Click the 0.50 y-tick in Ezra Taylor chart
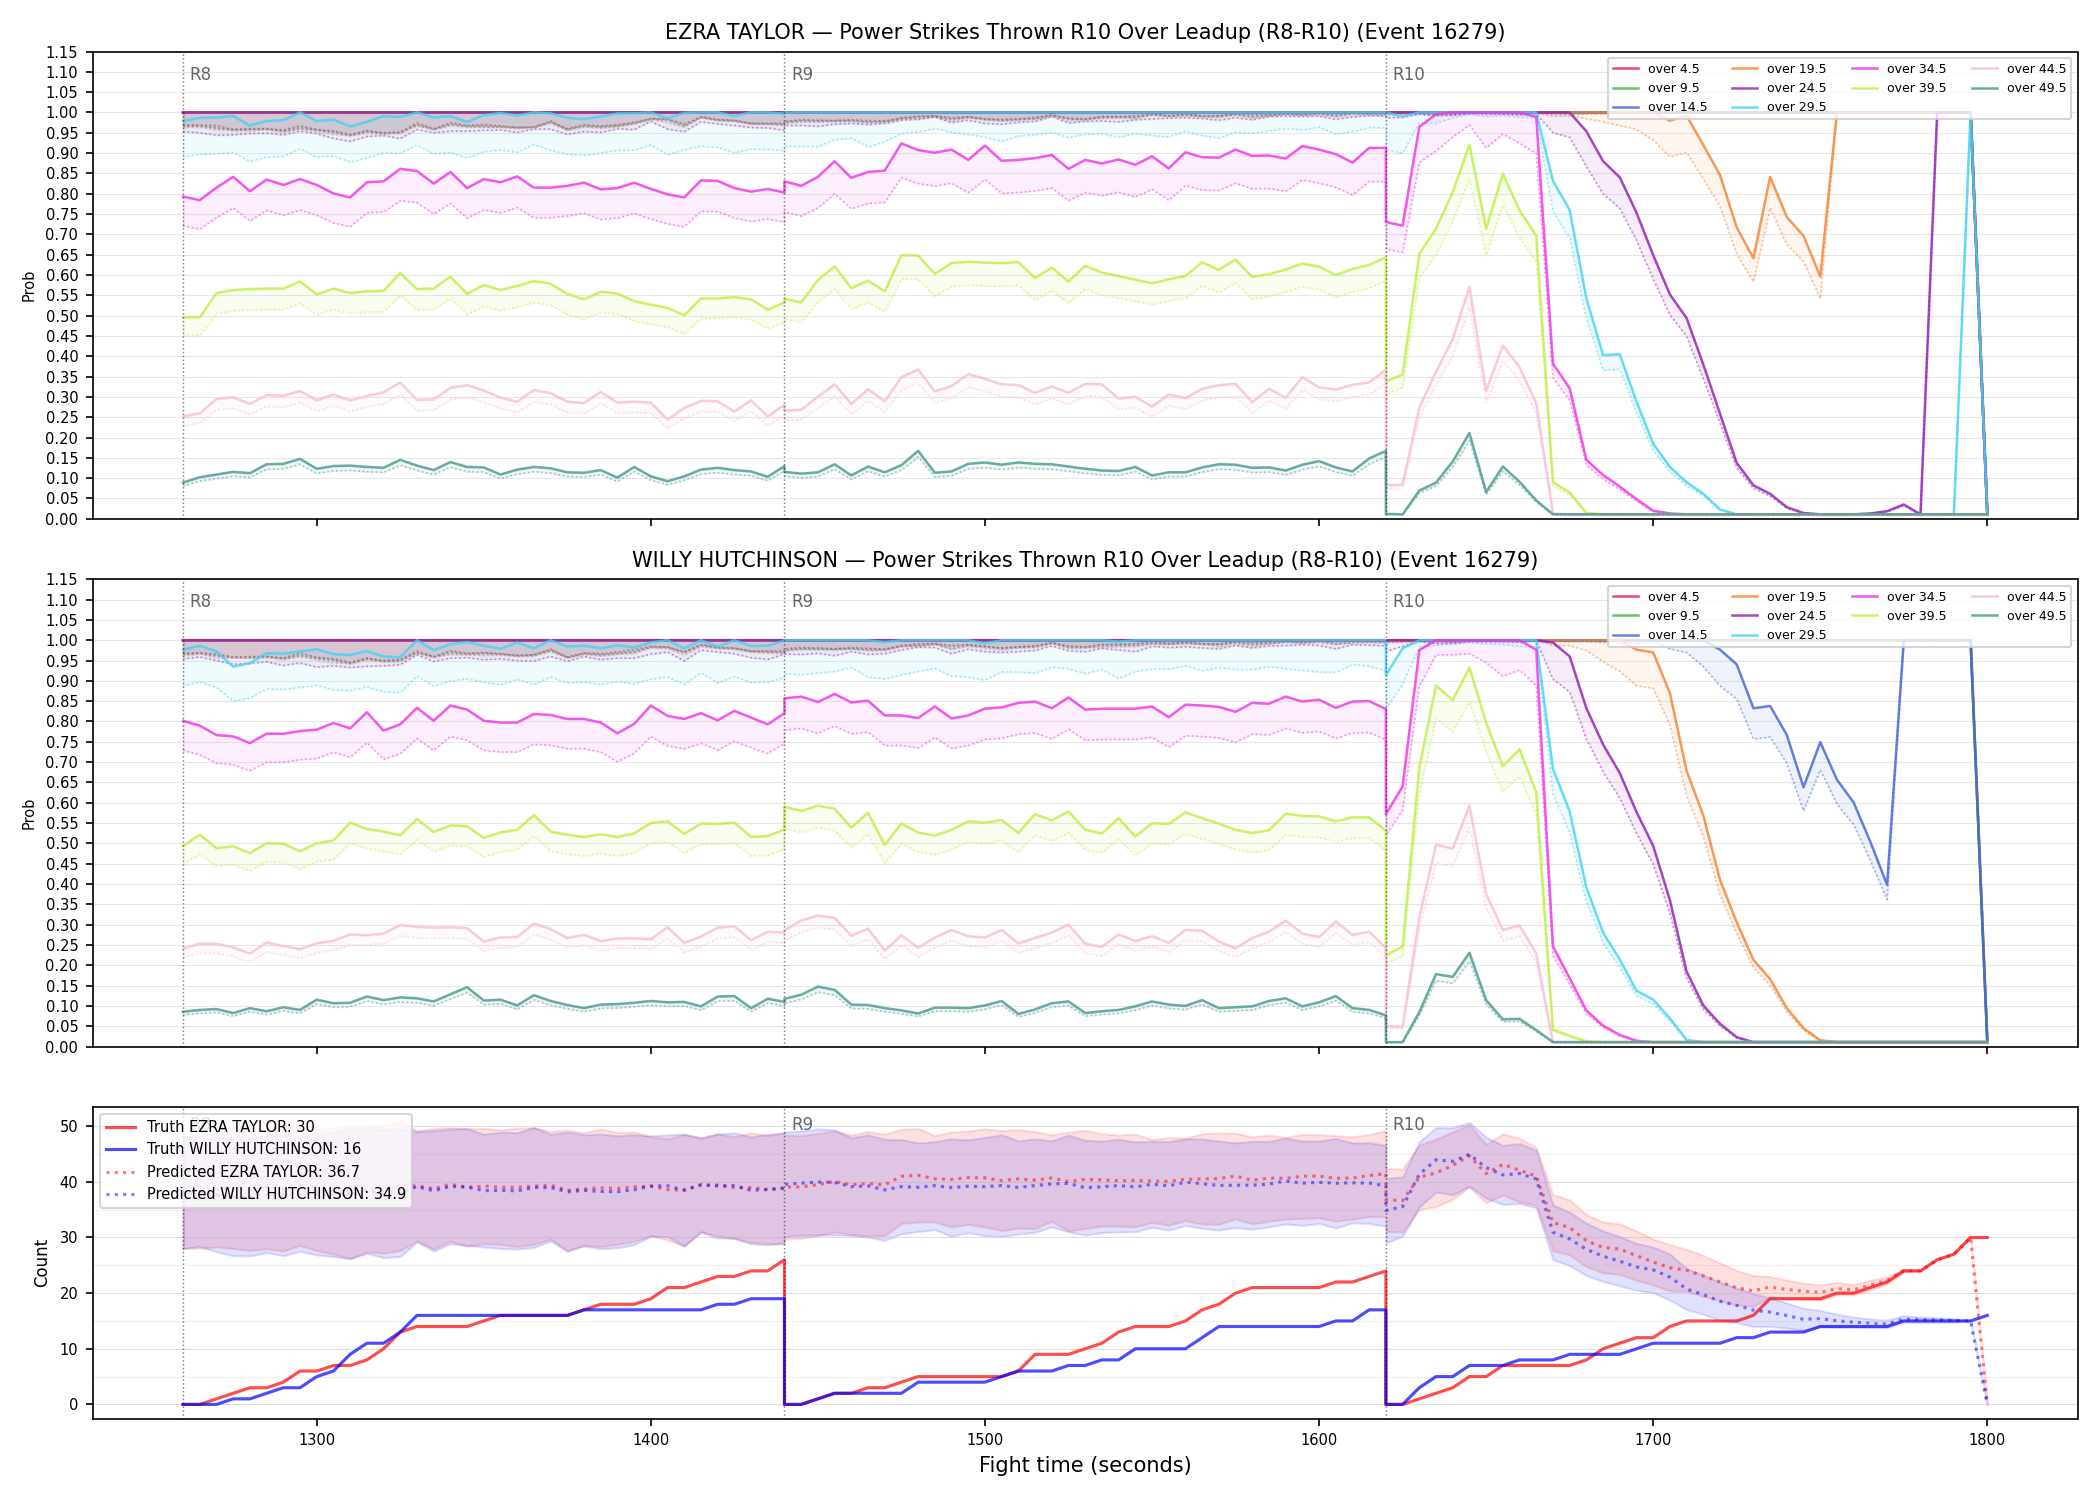2100x1500 pixels. click(62, 316)
